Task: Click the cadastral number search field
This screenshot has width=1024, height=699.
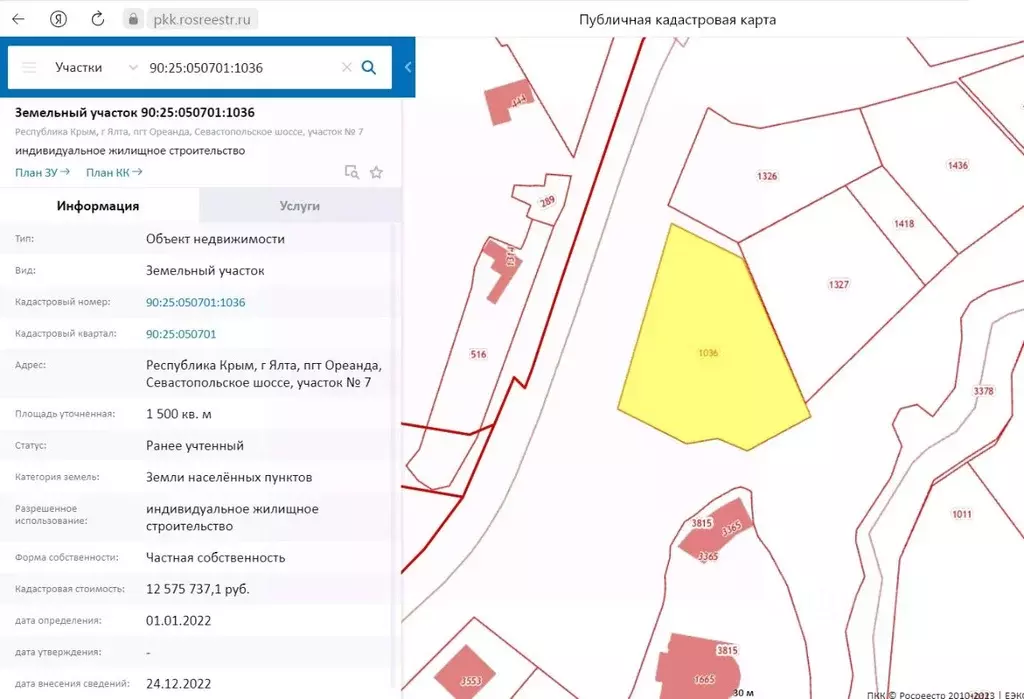Action: pyautogui.click(x=240, y=68)
